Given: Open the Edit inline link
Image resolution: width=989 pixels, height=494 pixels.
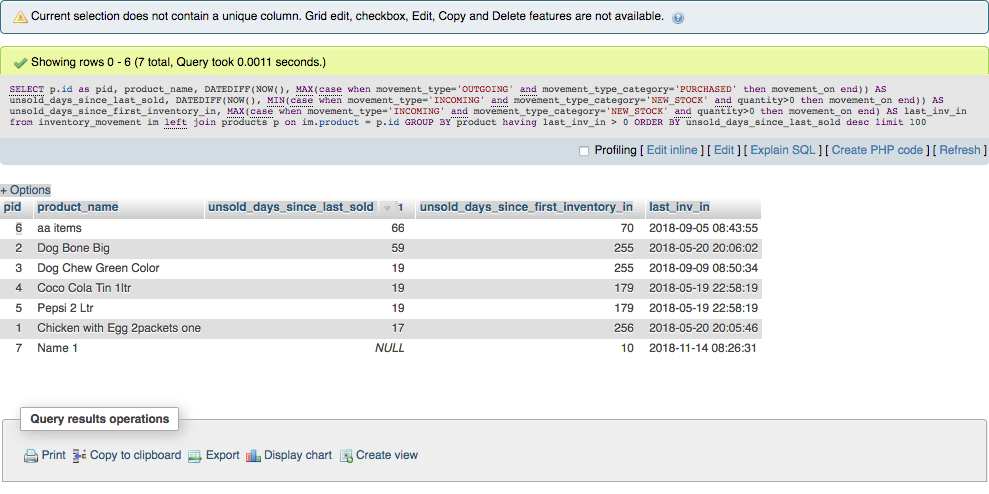Looking at the screenshot, I should (672, 150).
